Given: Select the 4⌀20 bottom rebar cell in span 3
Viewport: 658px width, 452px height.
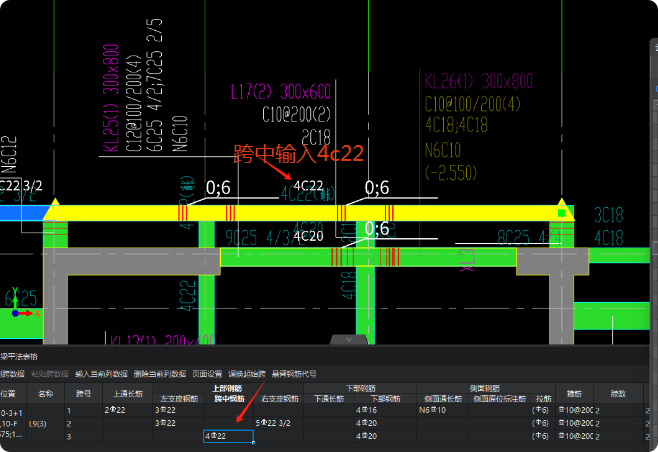Looking at the screenshot, I should pyautogui.click(x=385, y=436).
